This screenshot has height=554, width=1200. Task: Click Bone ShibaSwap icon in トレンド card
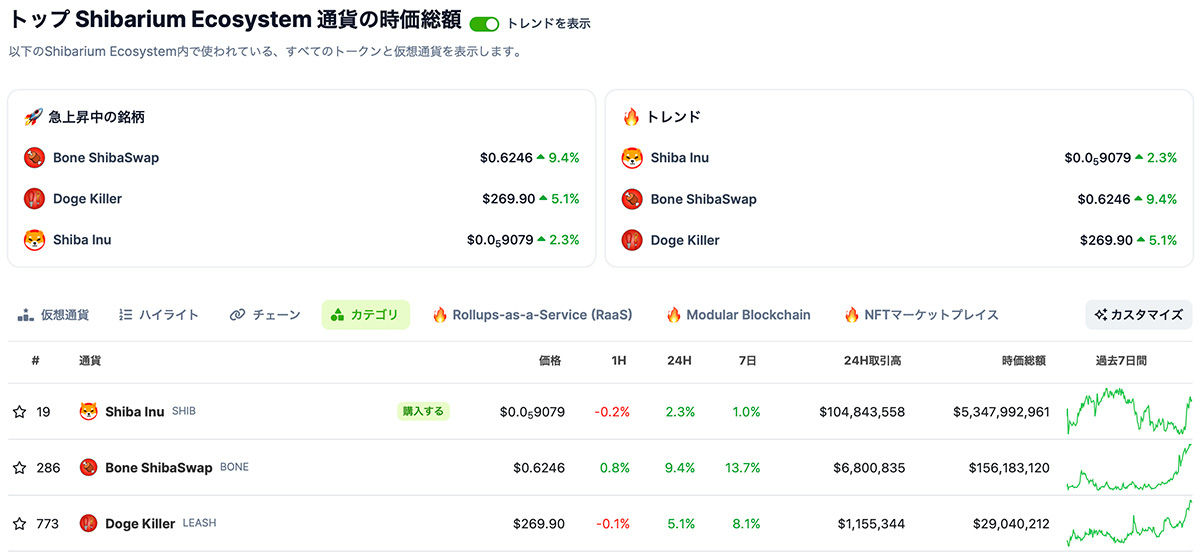(x=632, y=199)
